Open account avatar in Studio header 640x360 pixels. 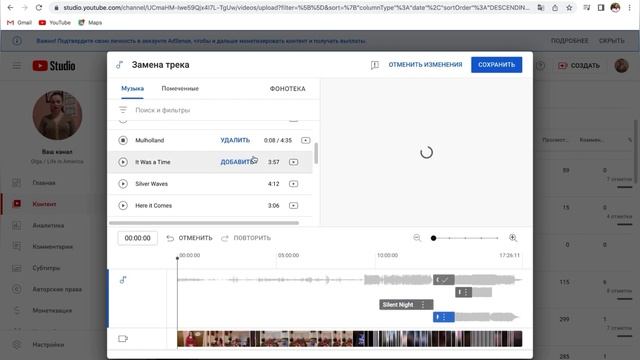(x=621, y=66)
